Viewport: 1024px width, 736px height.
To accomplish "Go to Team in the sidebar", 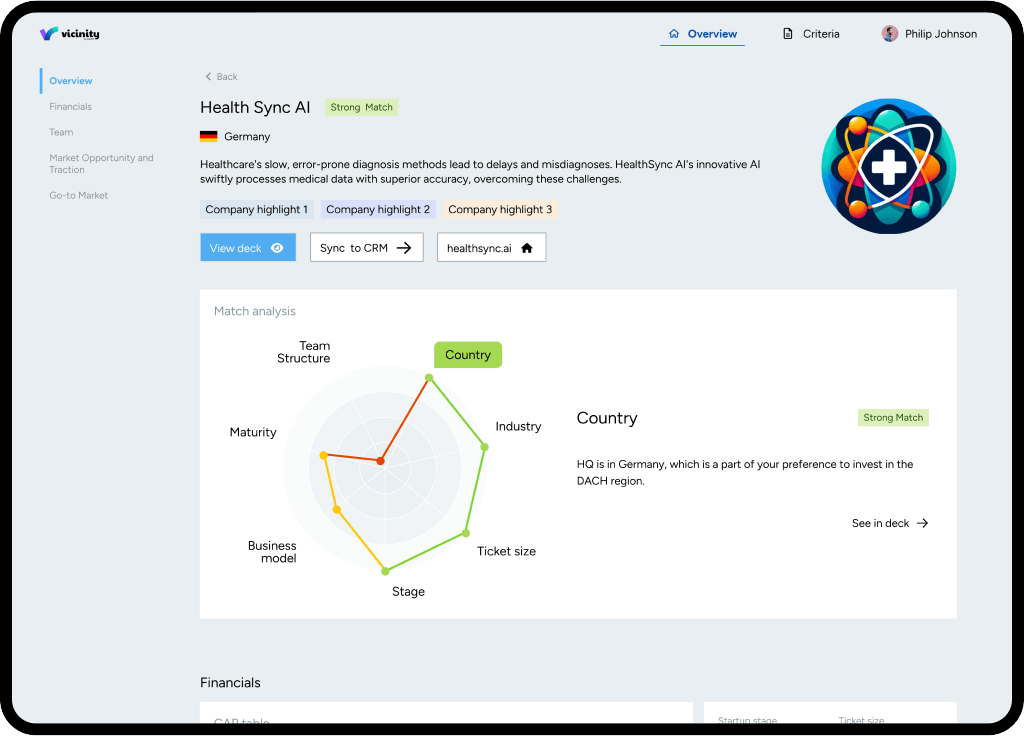I will tap(61, 132).
